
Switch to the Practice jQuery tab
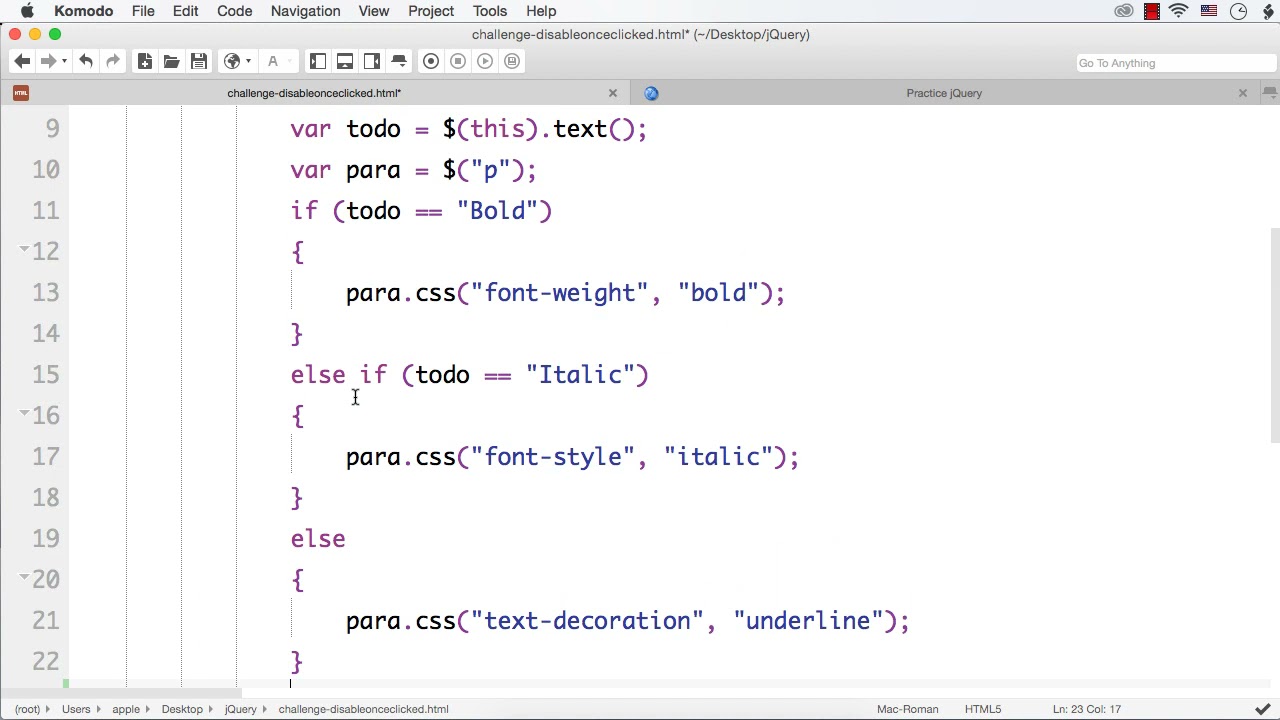[944, 93]
